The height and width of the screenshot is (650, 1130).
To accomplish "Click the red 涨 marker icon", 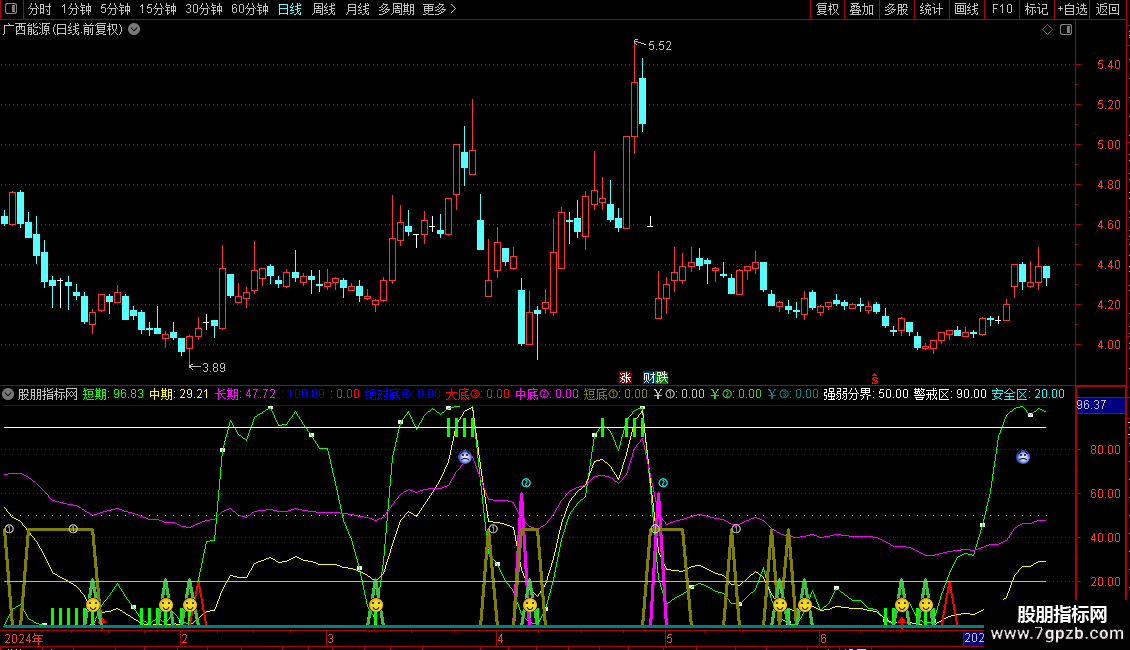I will [x=625, y=378].
